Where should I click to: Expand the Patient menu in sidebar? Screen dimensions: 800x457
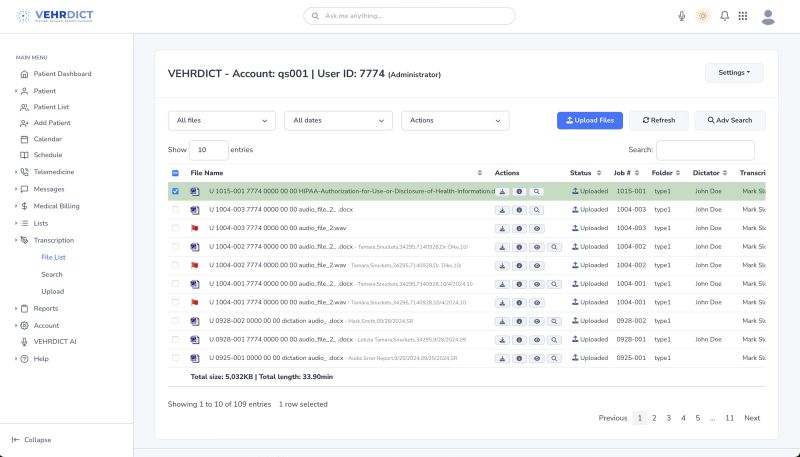pyautogui.click(x=16, y=91)
